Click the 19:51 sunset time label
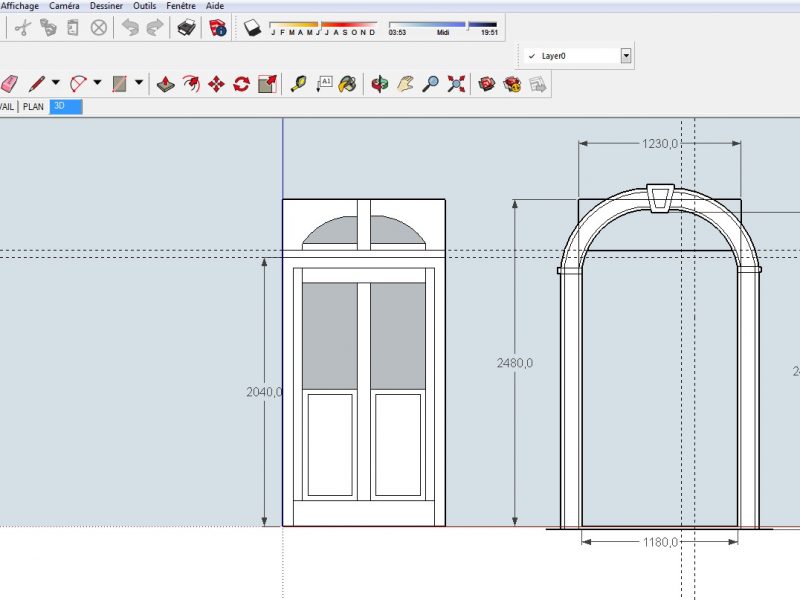This screenshot has width=800, height=600. (x=489, y=33)
